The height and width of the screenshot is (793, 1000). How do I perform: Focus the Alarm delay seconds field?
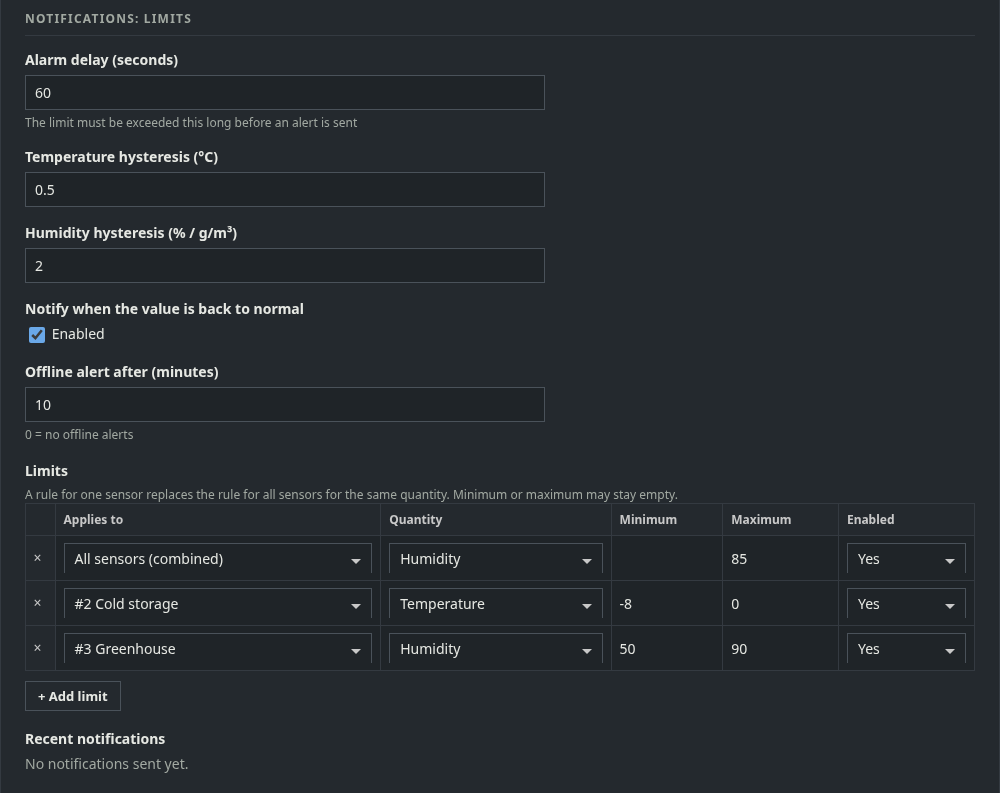284,93
